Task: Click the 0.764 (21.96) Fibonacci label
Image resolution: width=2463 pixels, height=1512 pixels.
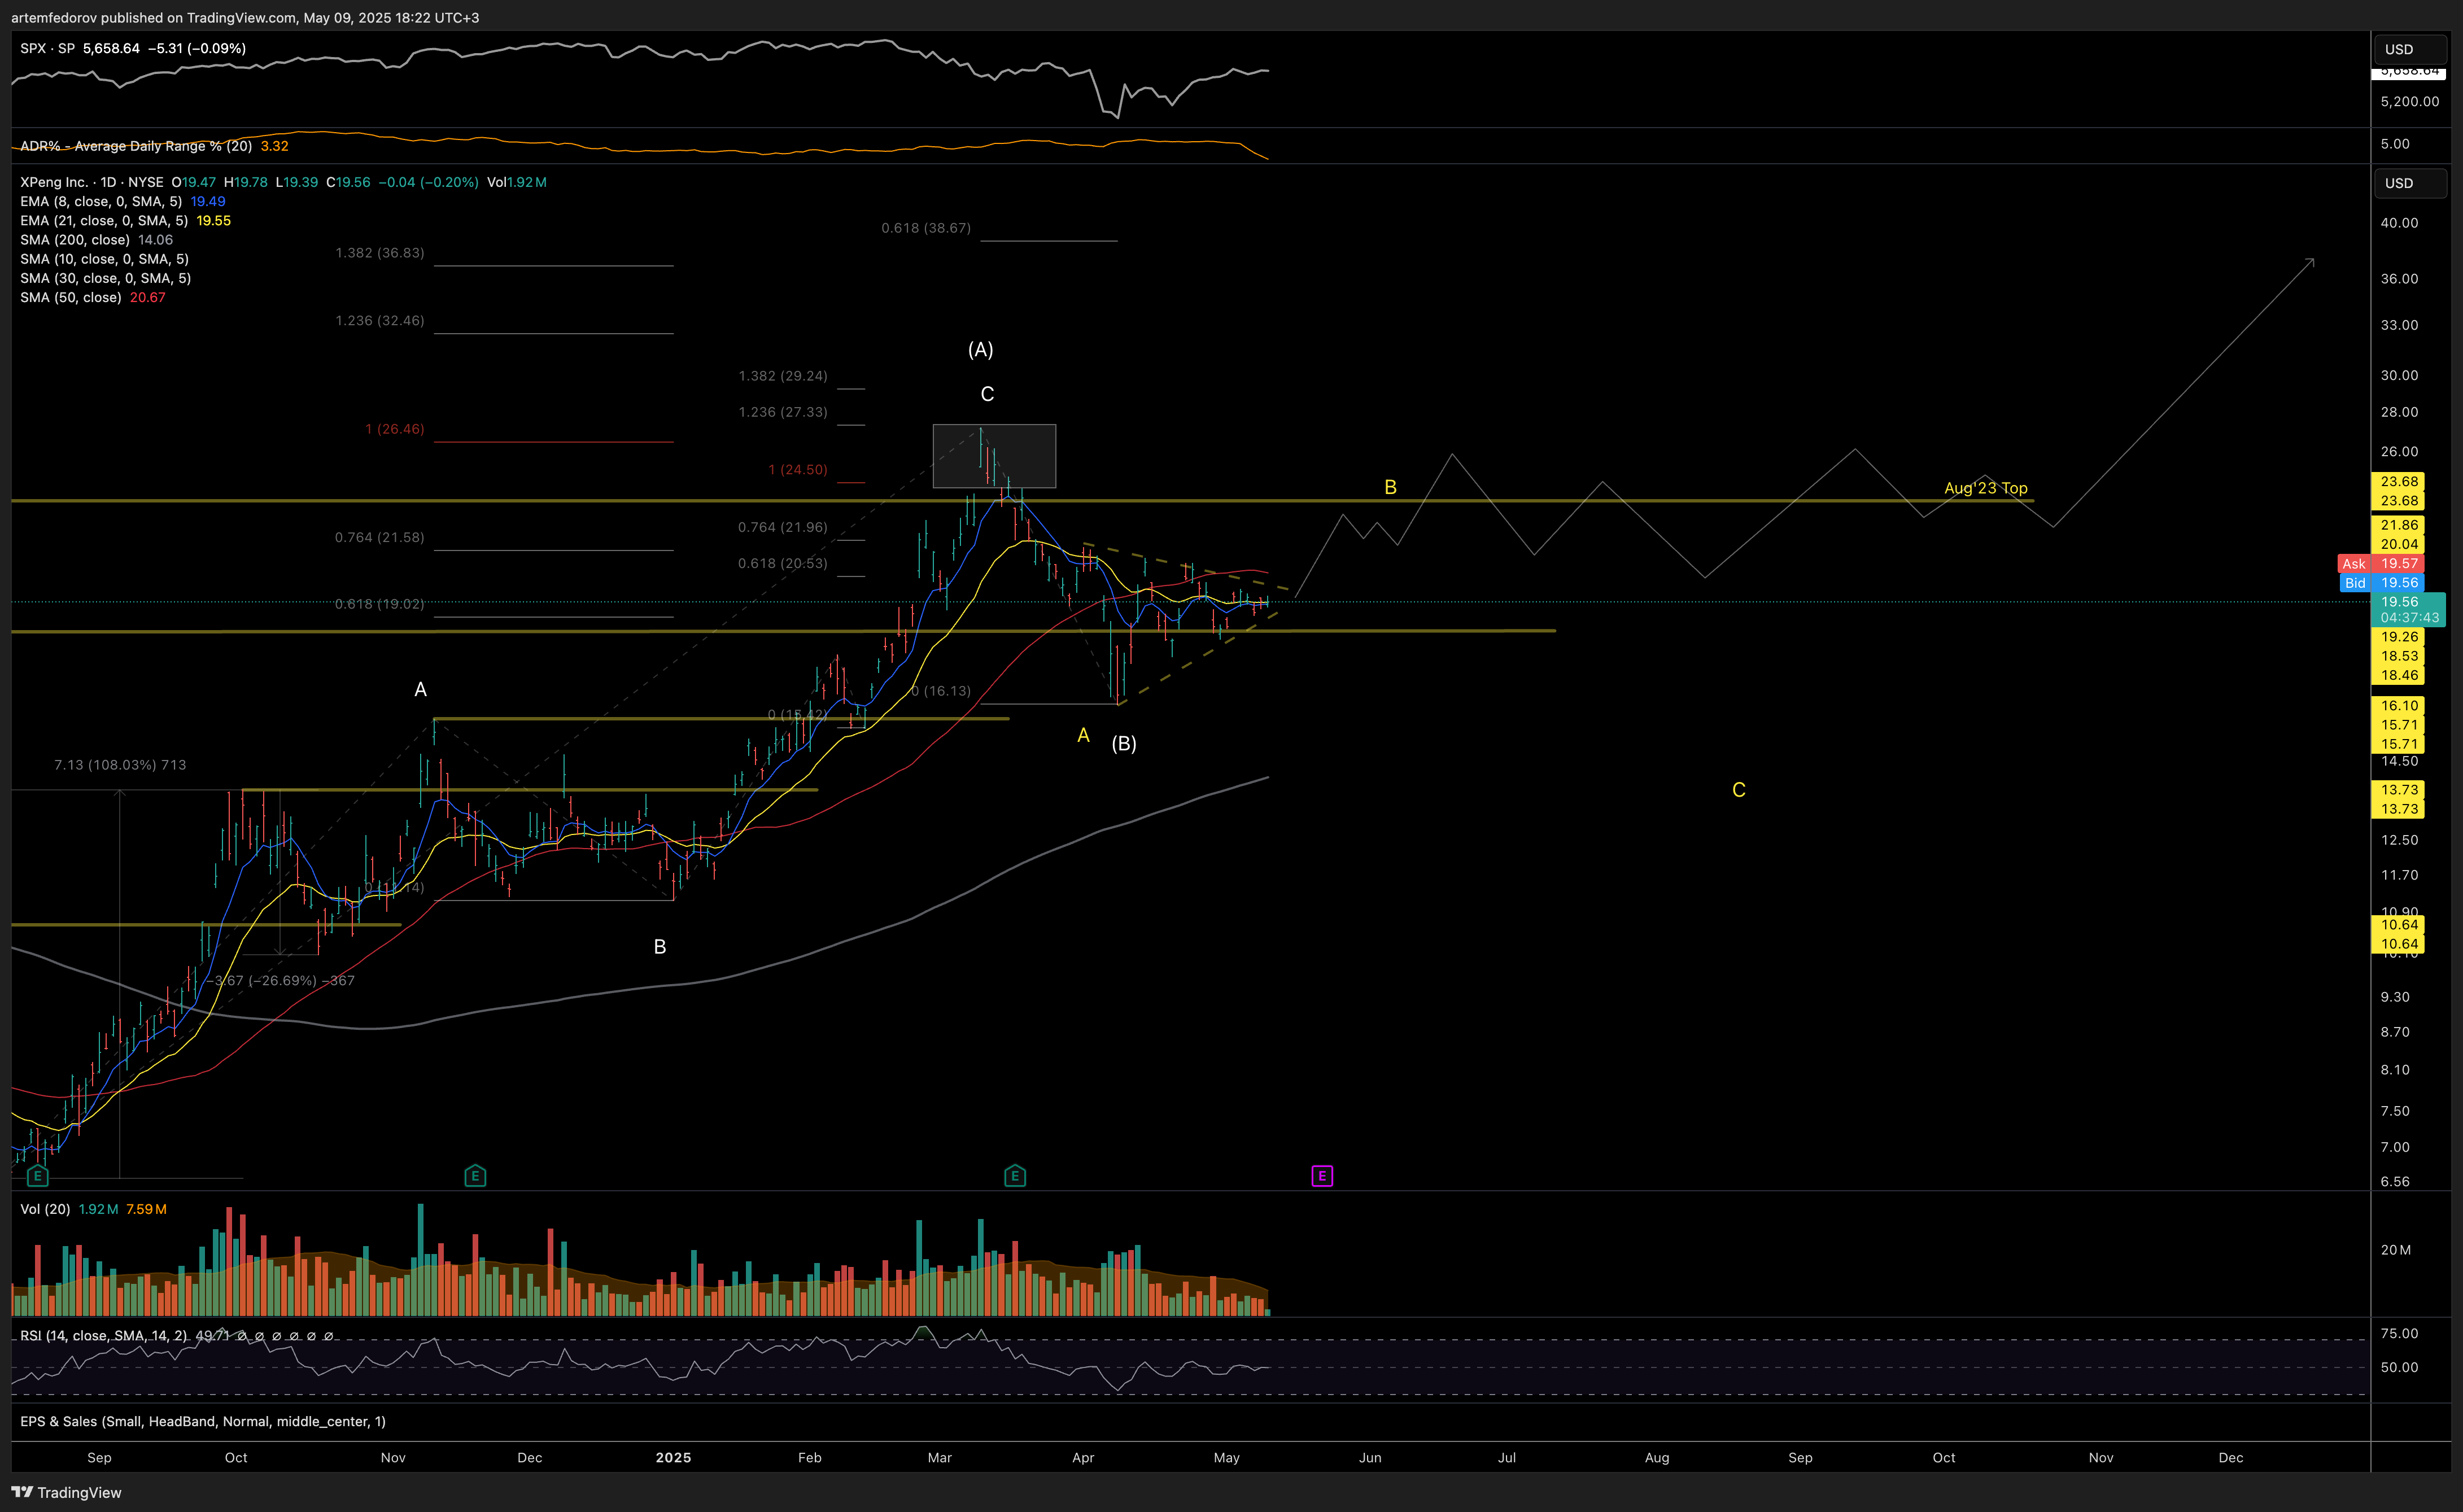Action: click(783, 527)
